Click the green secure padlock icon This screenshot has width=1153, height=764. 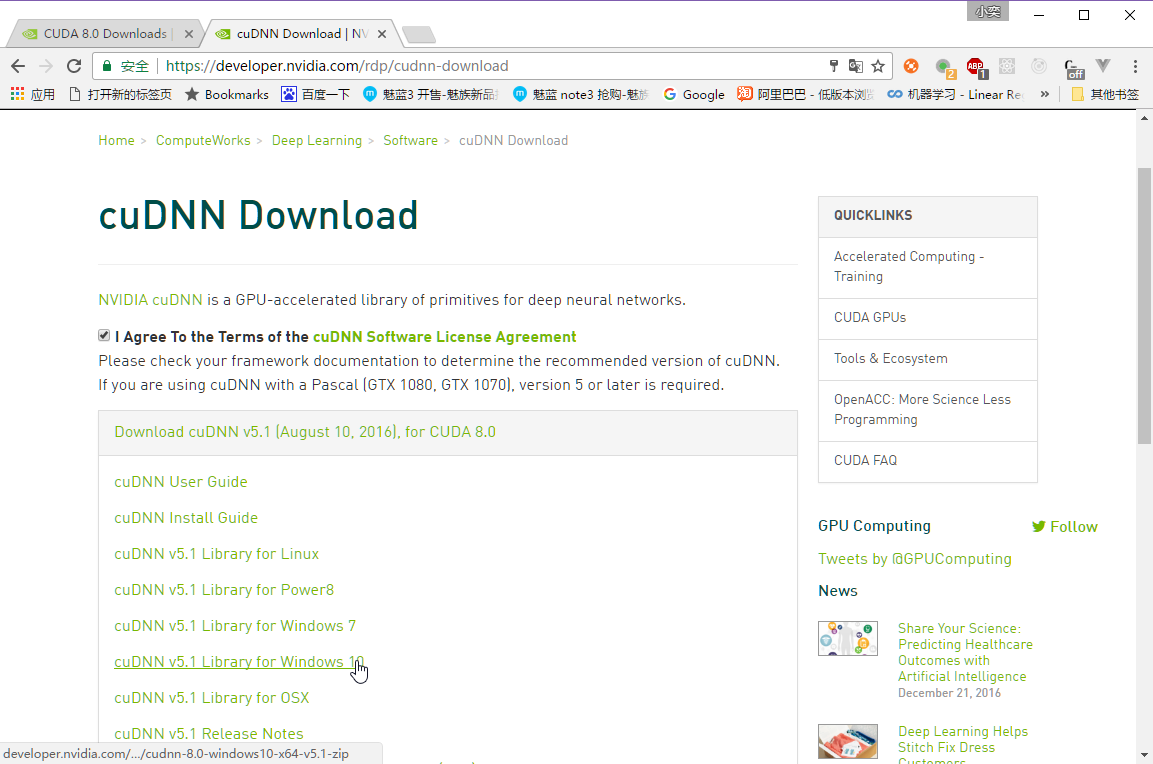point(107,66)
